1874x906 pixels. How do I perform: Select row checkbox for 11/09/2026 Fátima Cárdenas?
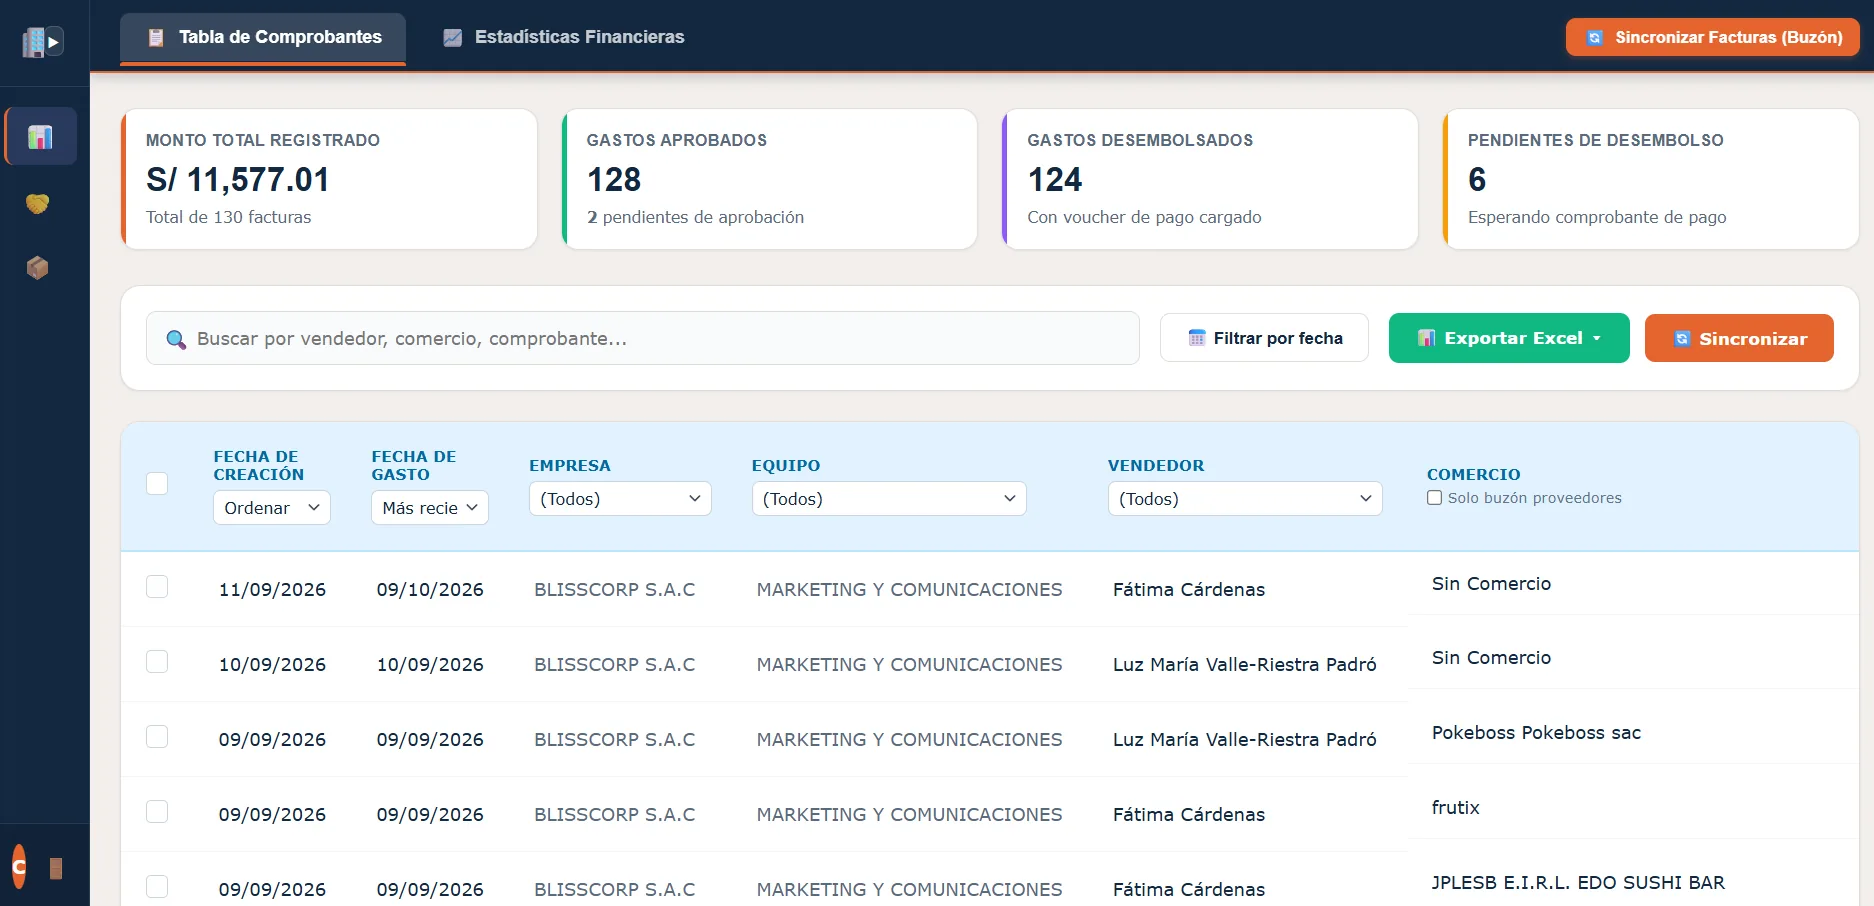pyautogui.click(x=157, y=587)
